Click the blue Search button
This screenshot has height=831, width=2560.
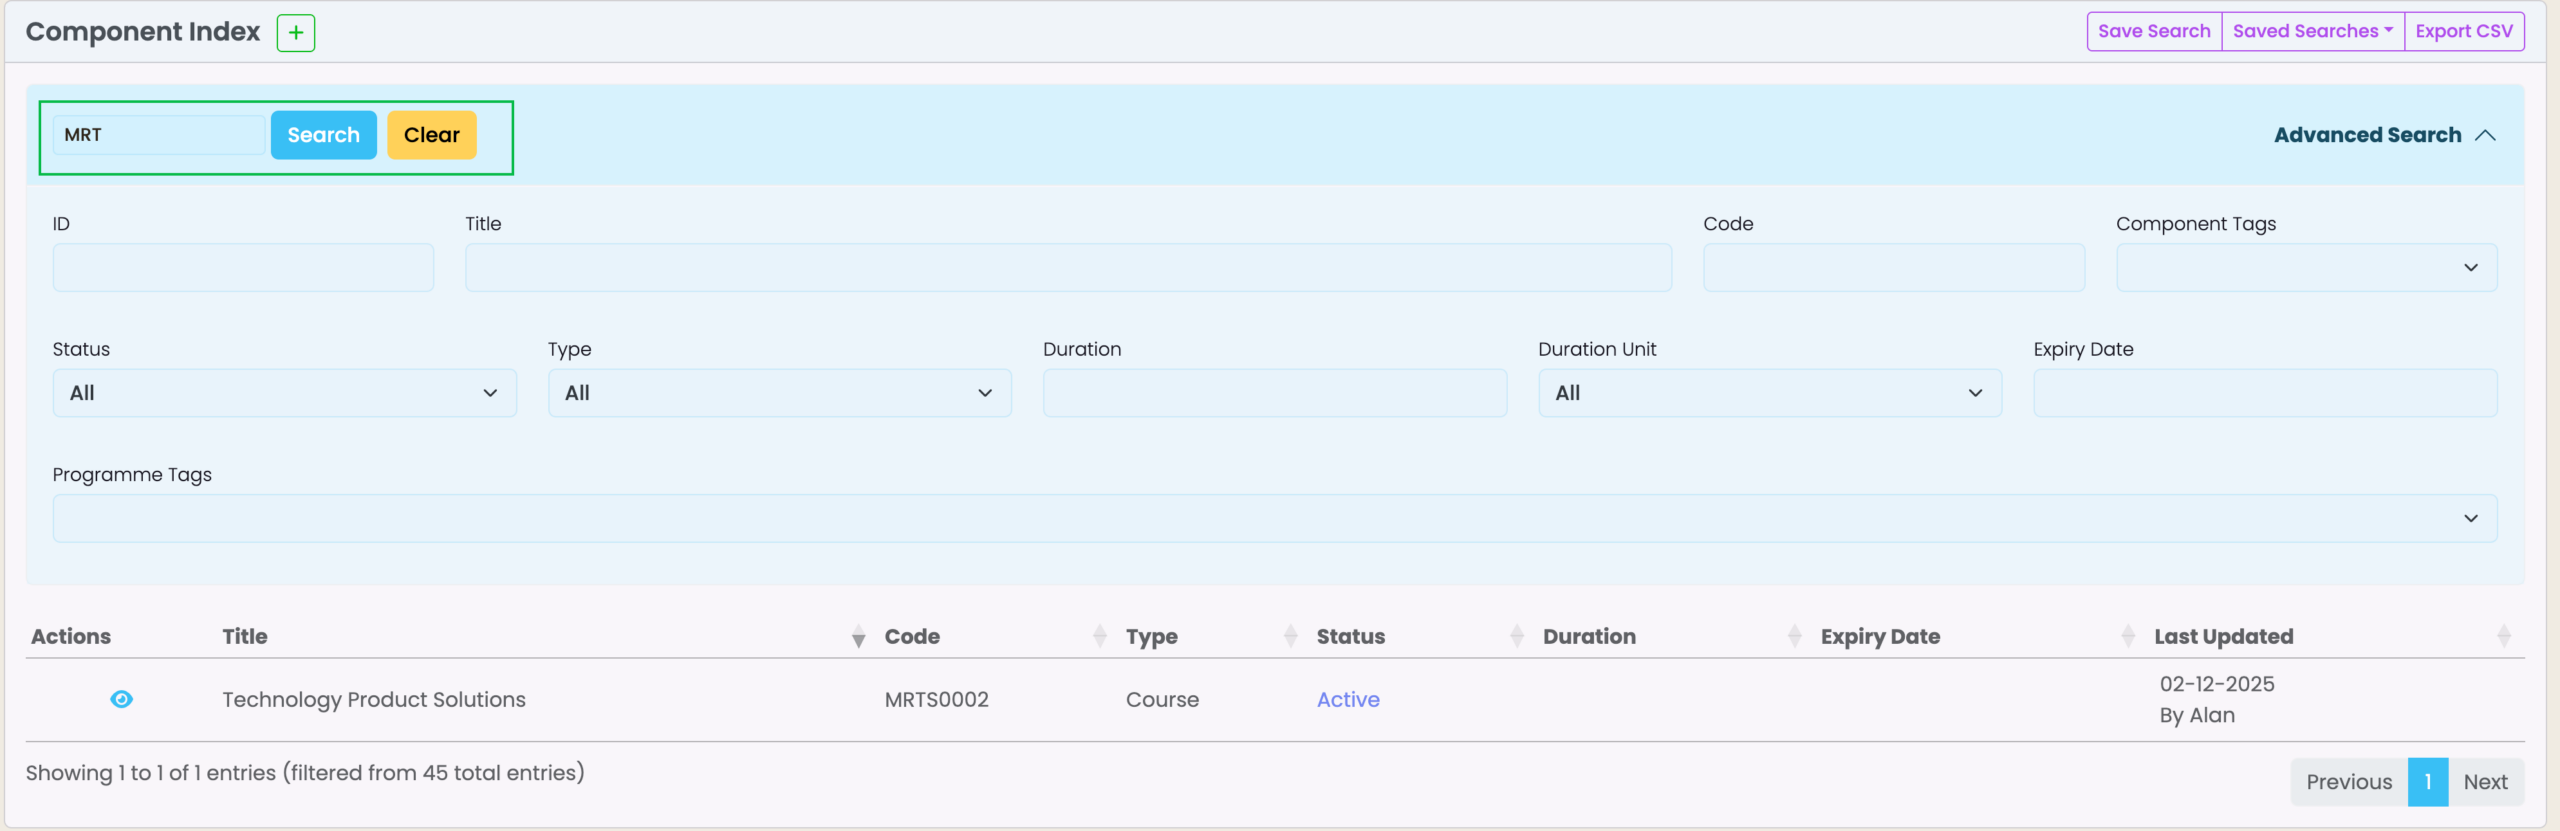pos(323,135)
